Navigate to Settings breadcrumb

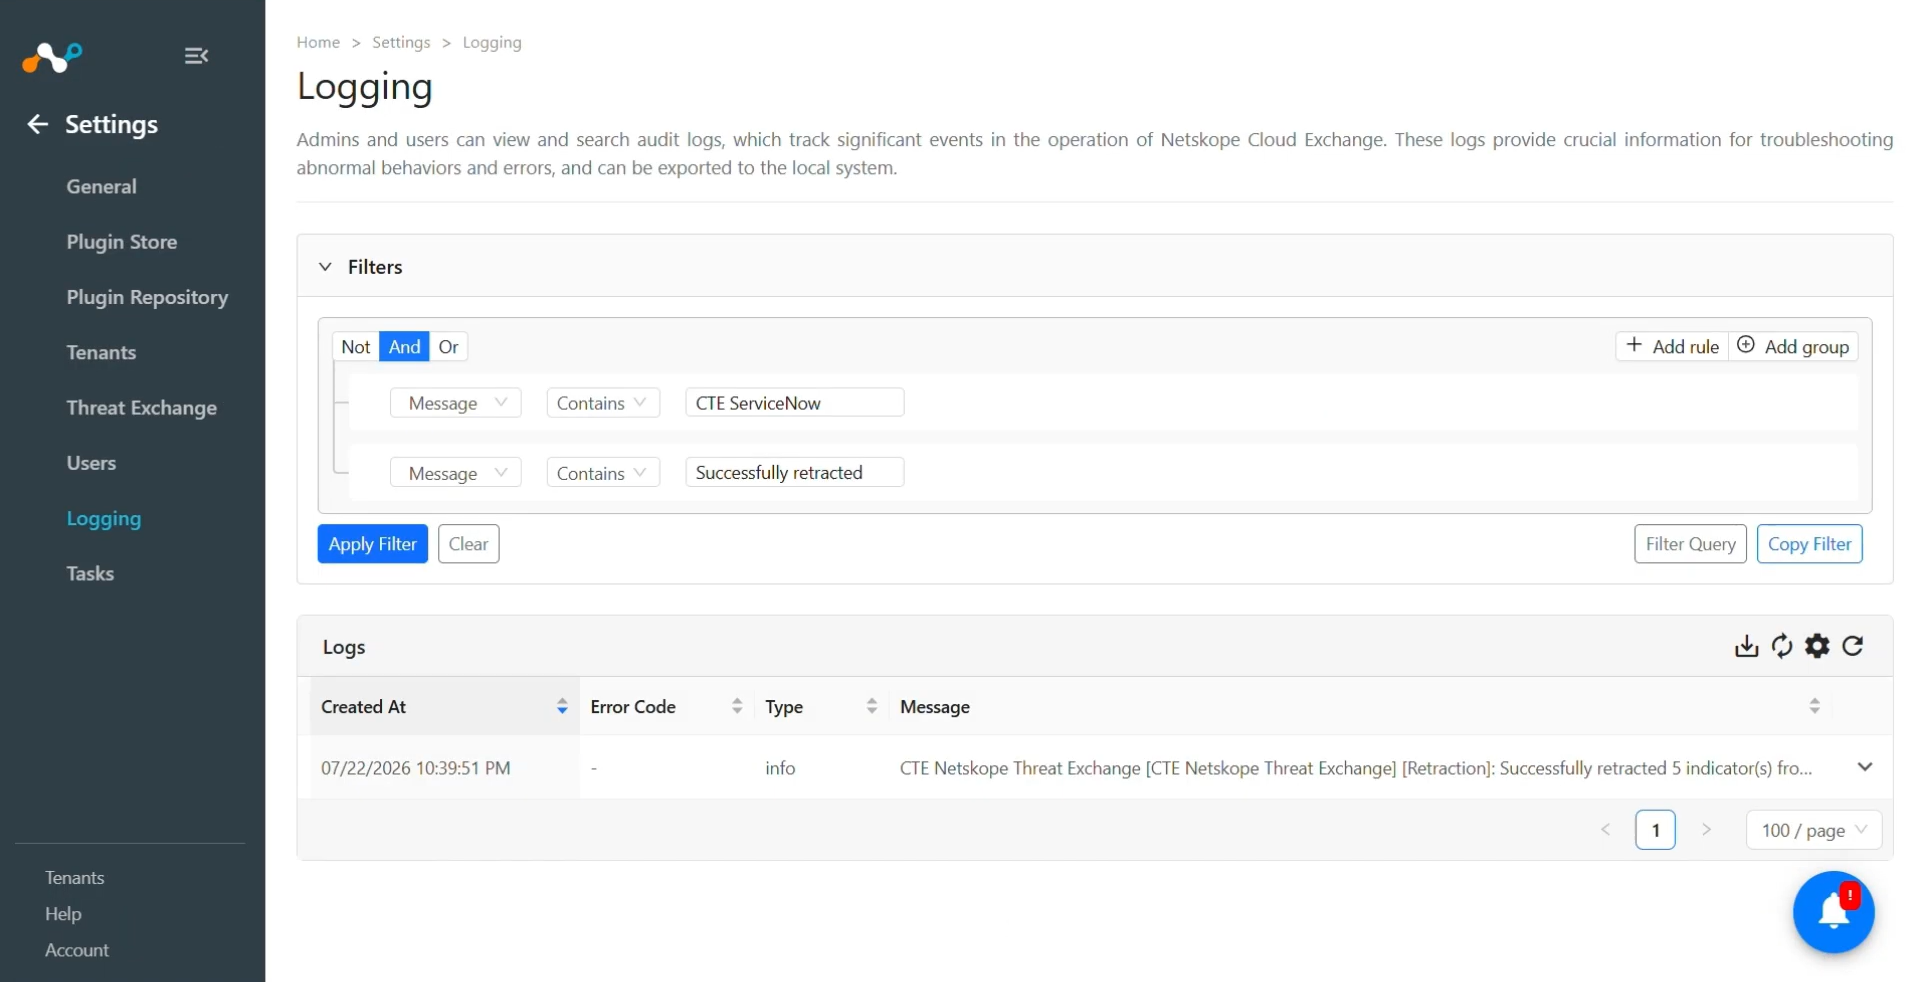click(x=401, y=42)
